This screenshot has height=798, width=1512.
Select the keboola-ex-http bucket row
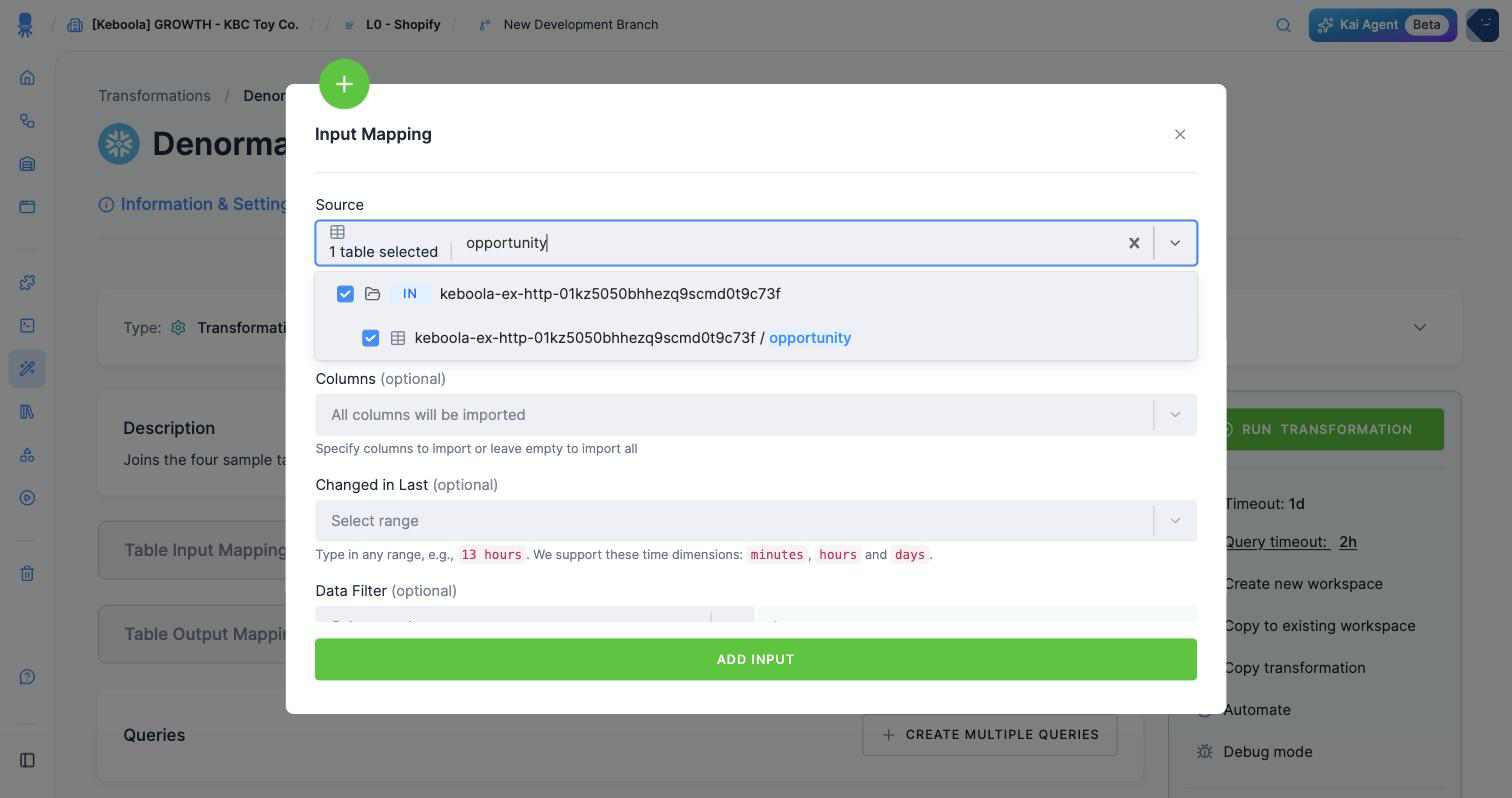(x=756, y=294)
